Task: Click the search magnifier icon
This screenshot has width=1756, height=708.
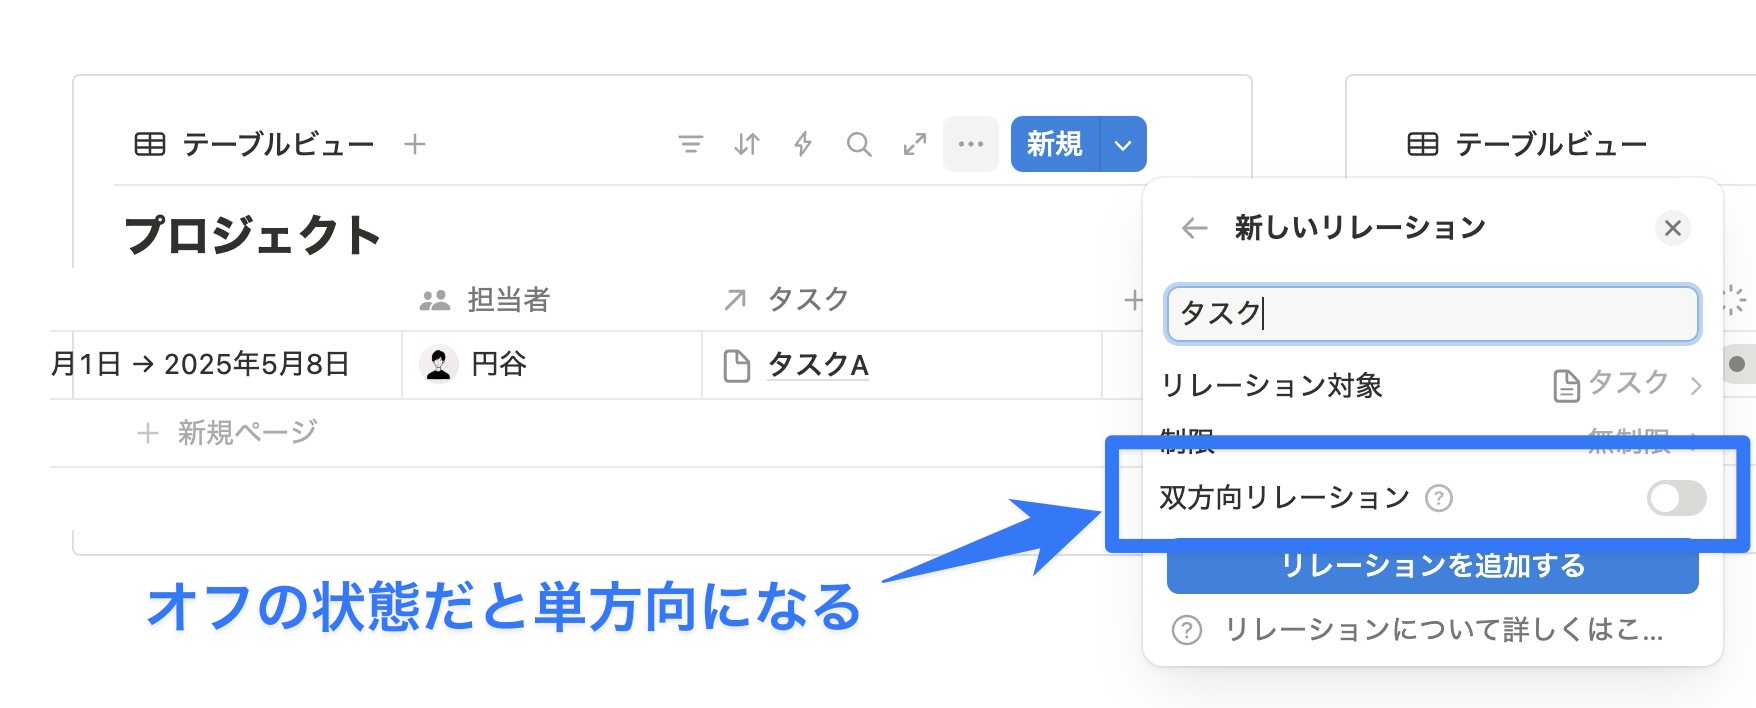Action: [858, 145]
